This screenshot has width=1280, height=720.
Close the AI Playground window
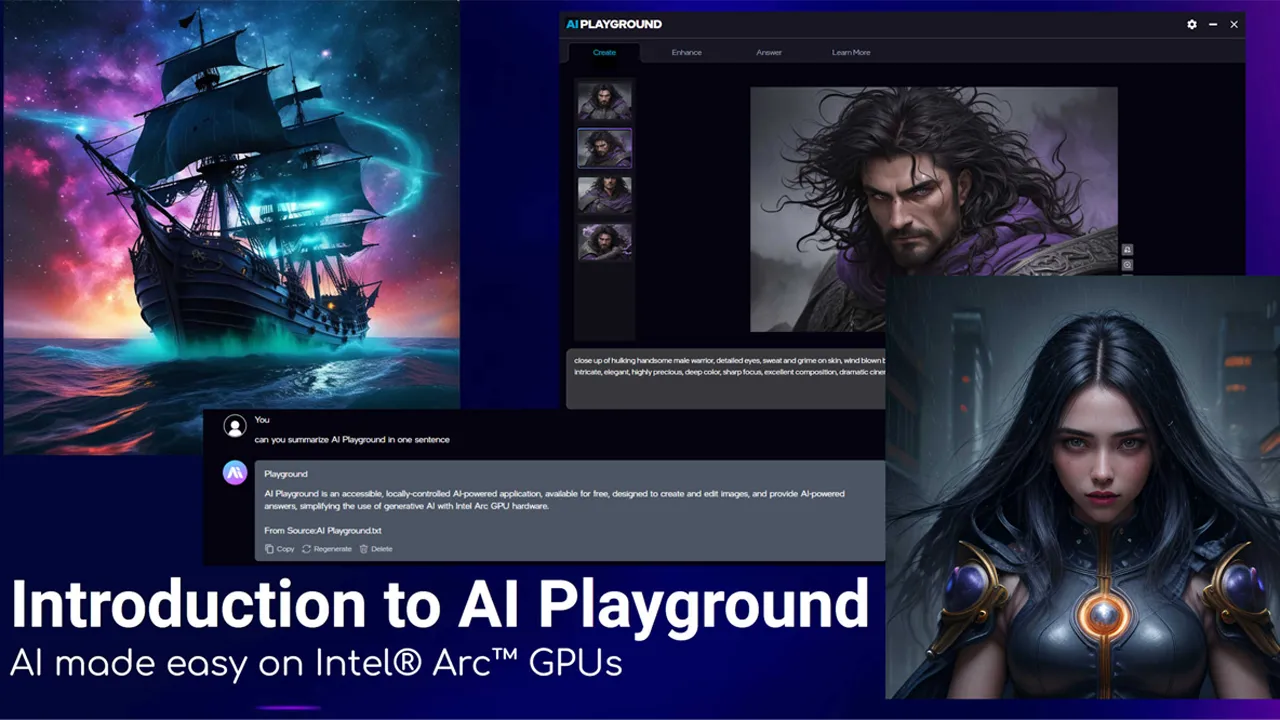coord(1234,24)
